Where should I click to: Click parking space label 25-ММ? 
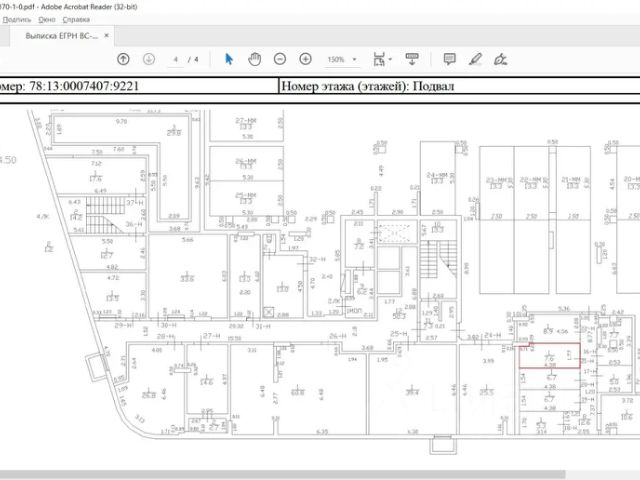pyautogui.click(x=246, y=196)
